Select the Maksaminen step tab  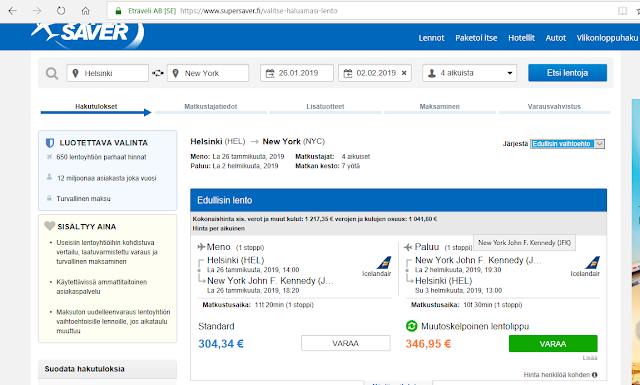pyautogui.click(x=440, y=107)
